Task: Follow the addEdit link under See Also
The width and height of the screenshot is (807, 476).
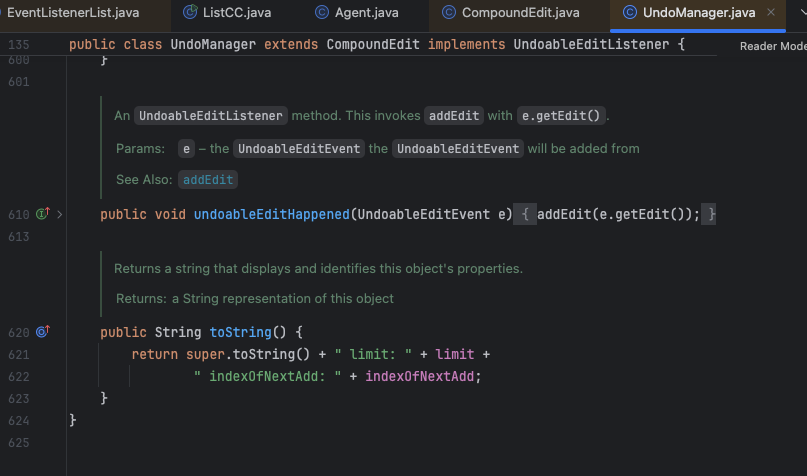Action: 208,180
